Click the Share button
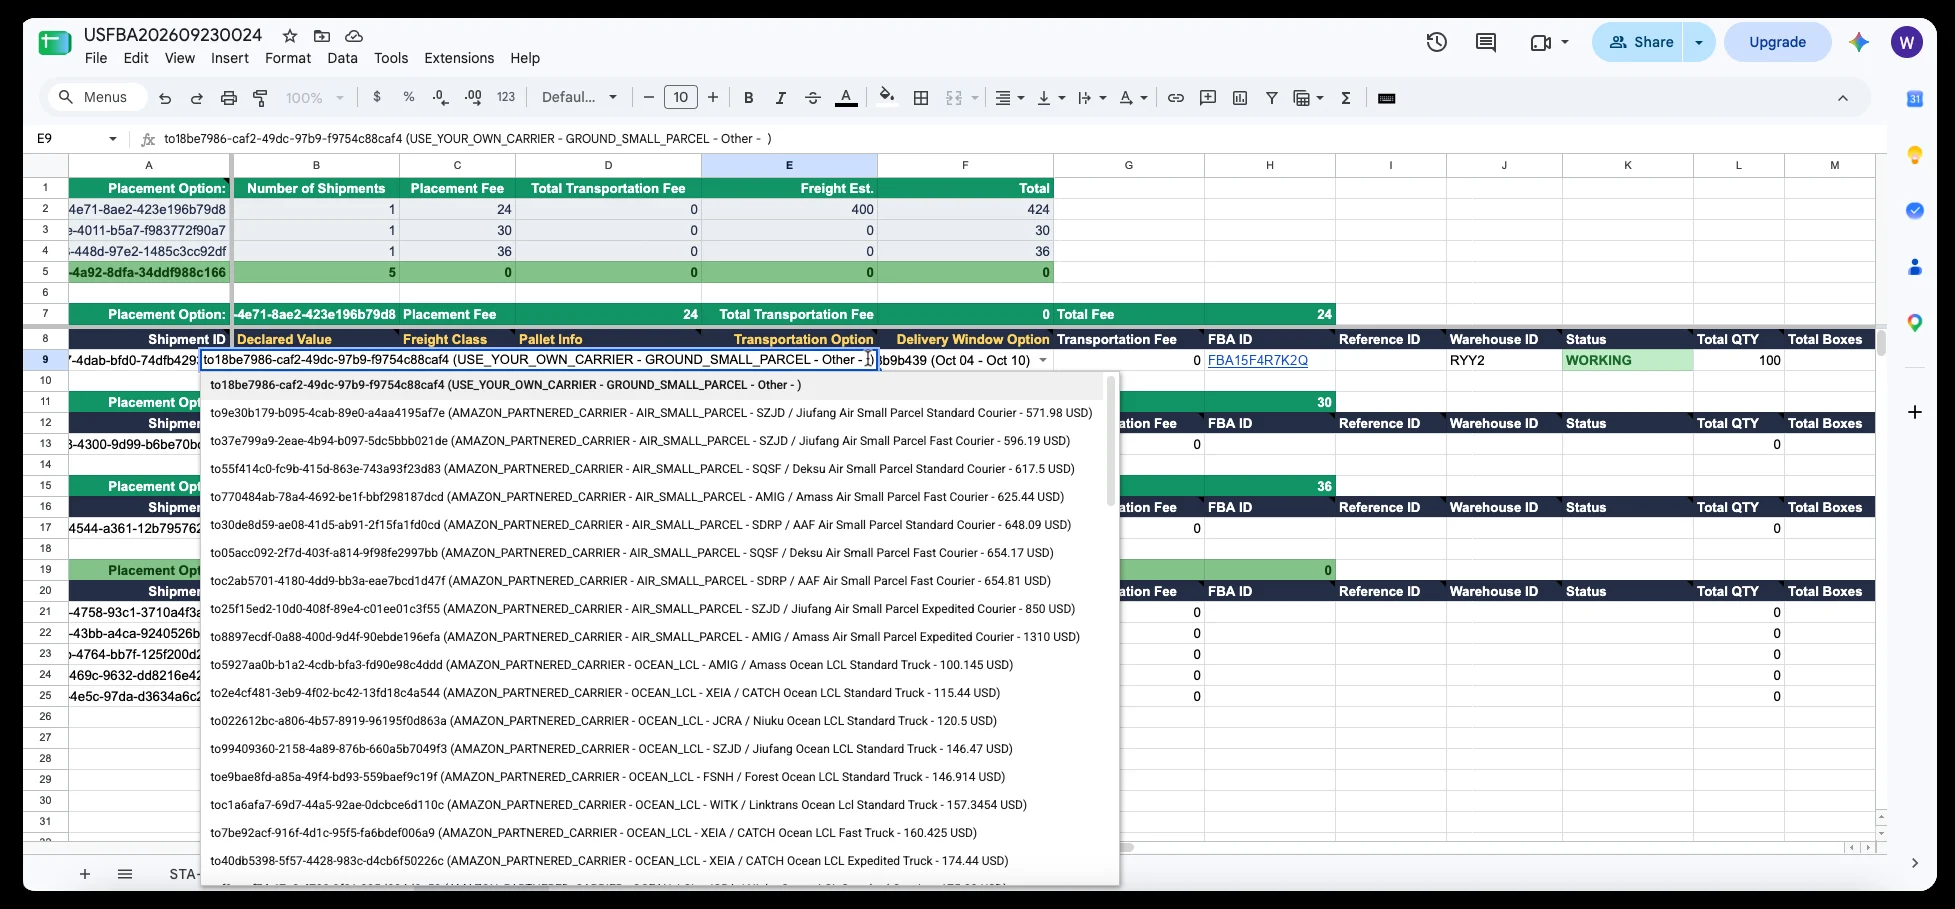This screenshot has height=909, width=1955. click(x=1639, y=42)
